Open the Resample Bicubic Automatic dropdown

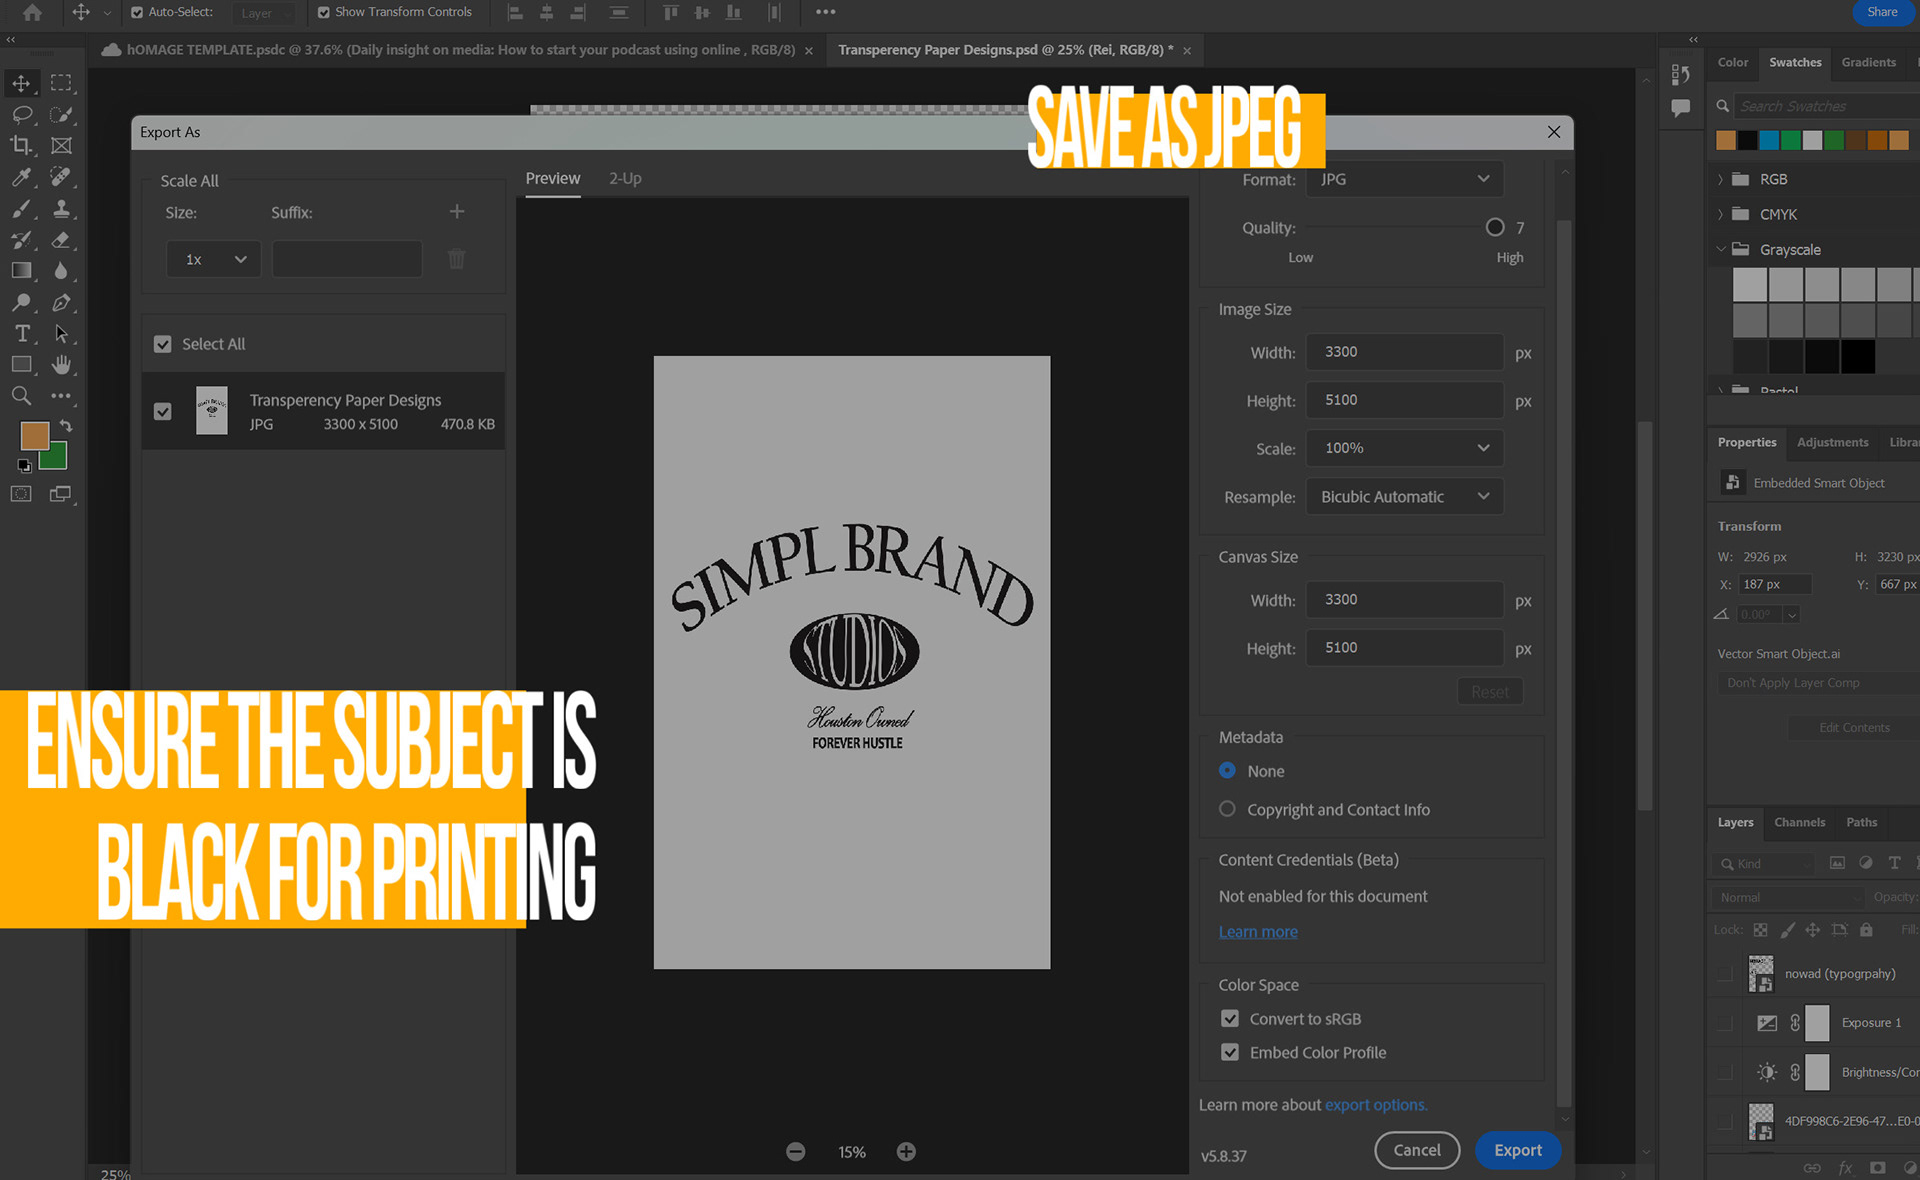1404,497
